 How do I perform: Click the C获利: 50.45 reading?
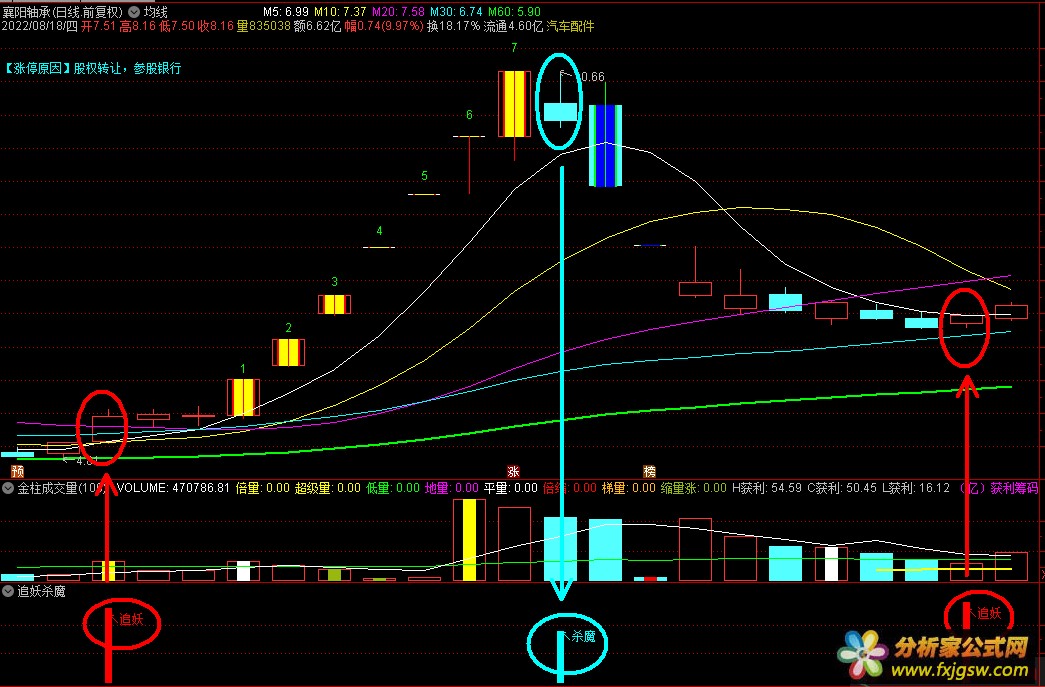pyautogui.click(x=842, y=488)
